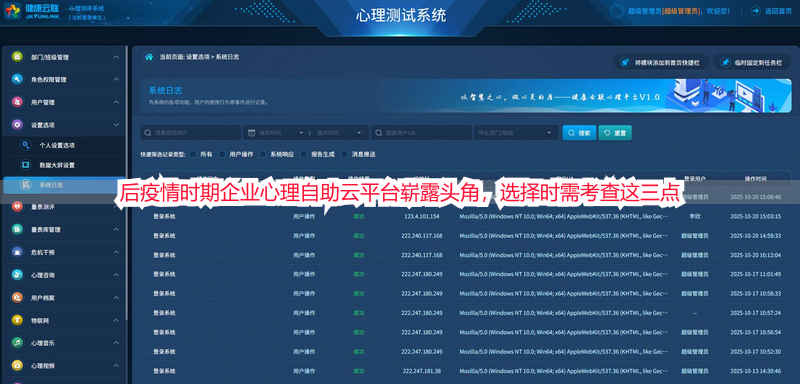800x384 pixels.
Task: Click timestamp 2025-10-17 11:01:49
Action: coord(755,274)
